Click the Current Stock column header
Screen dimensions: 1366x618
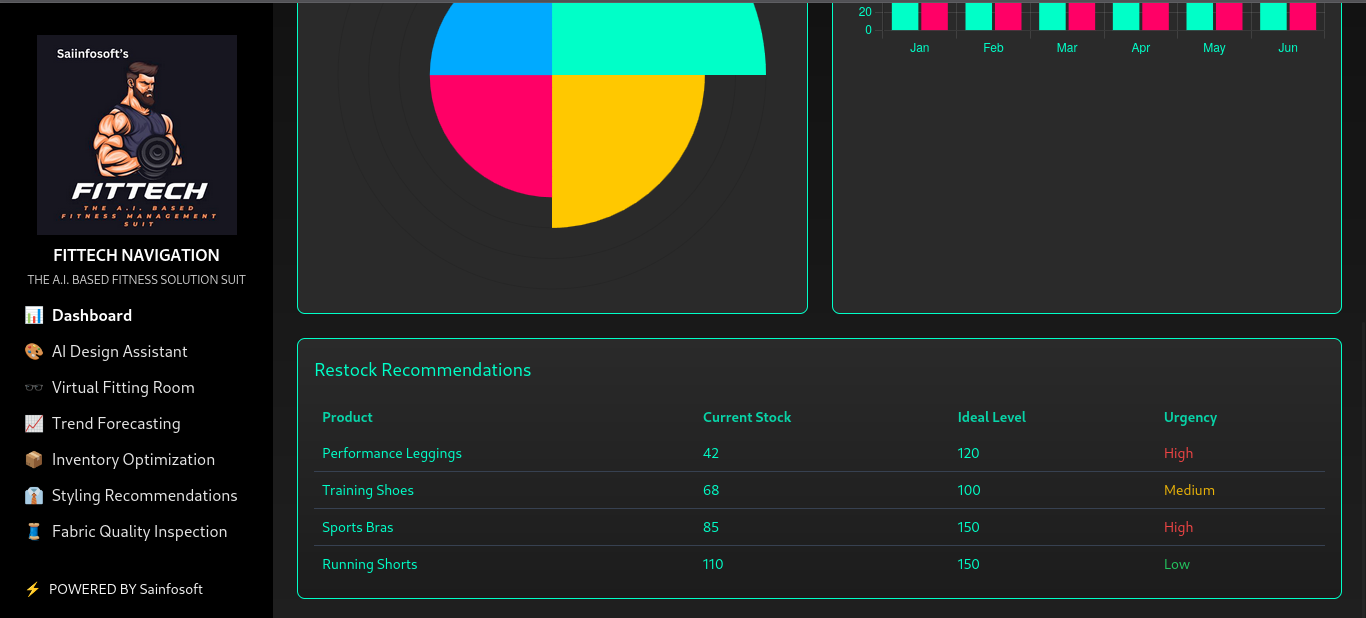(747, 418)
